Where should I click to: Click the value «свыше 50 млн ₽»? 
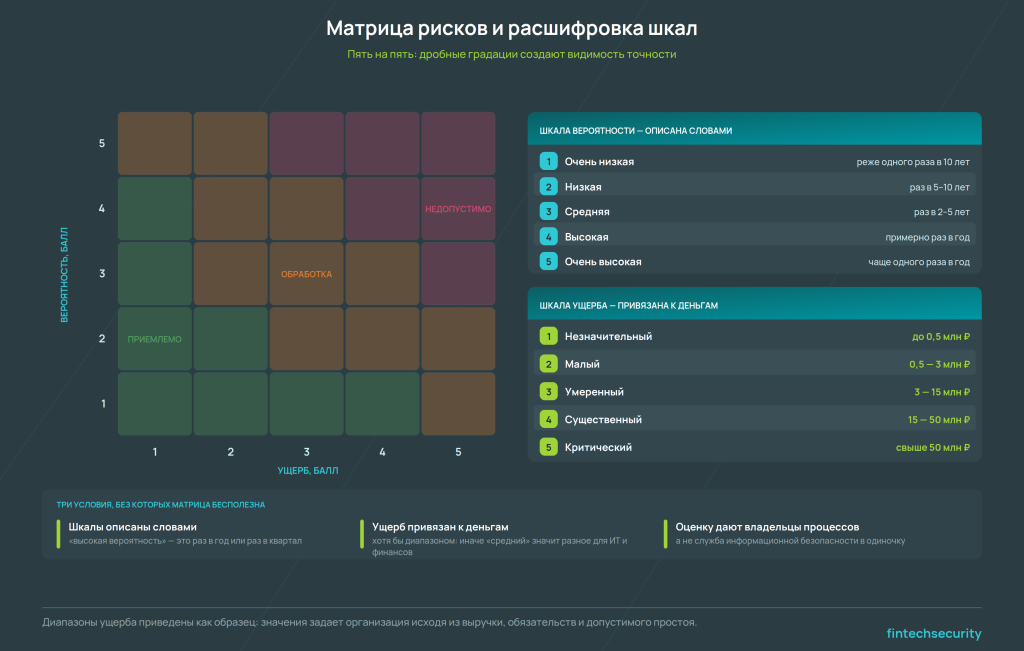click(933, 447)
